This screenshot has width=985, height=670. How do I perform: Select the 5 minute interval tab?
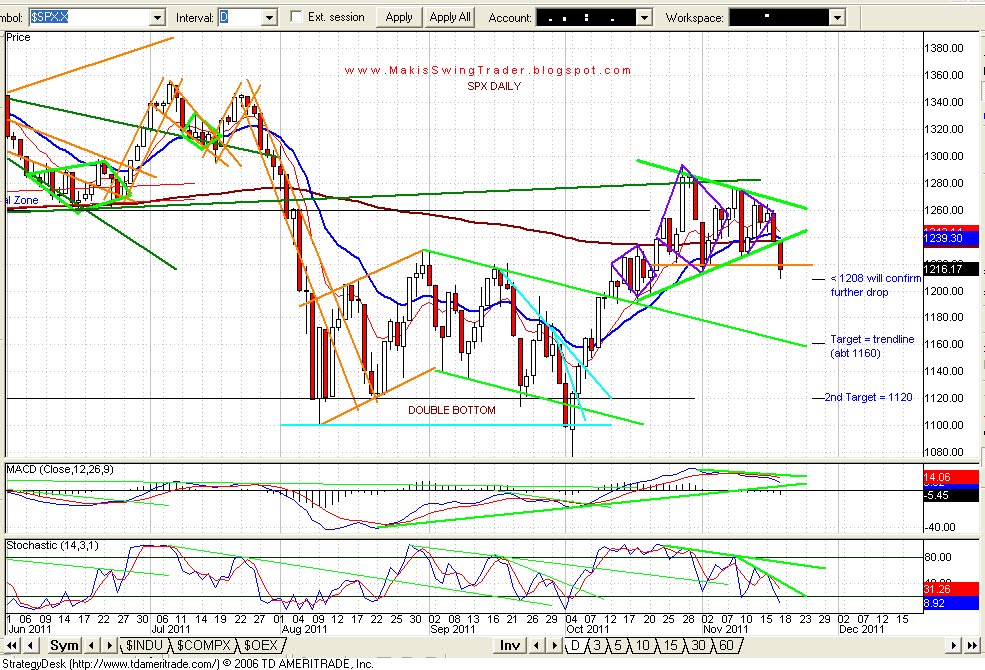(618, 645)
